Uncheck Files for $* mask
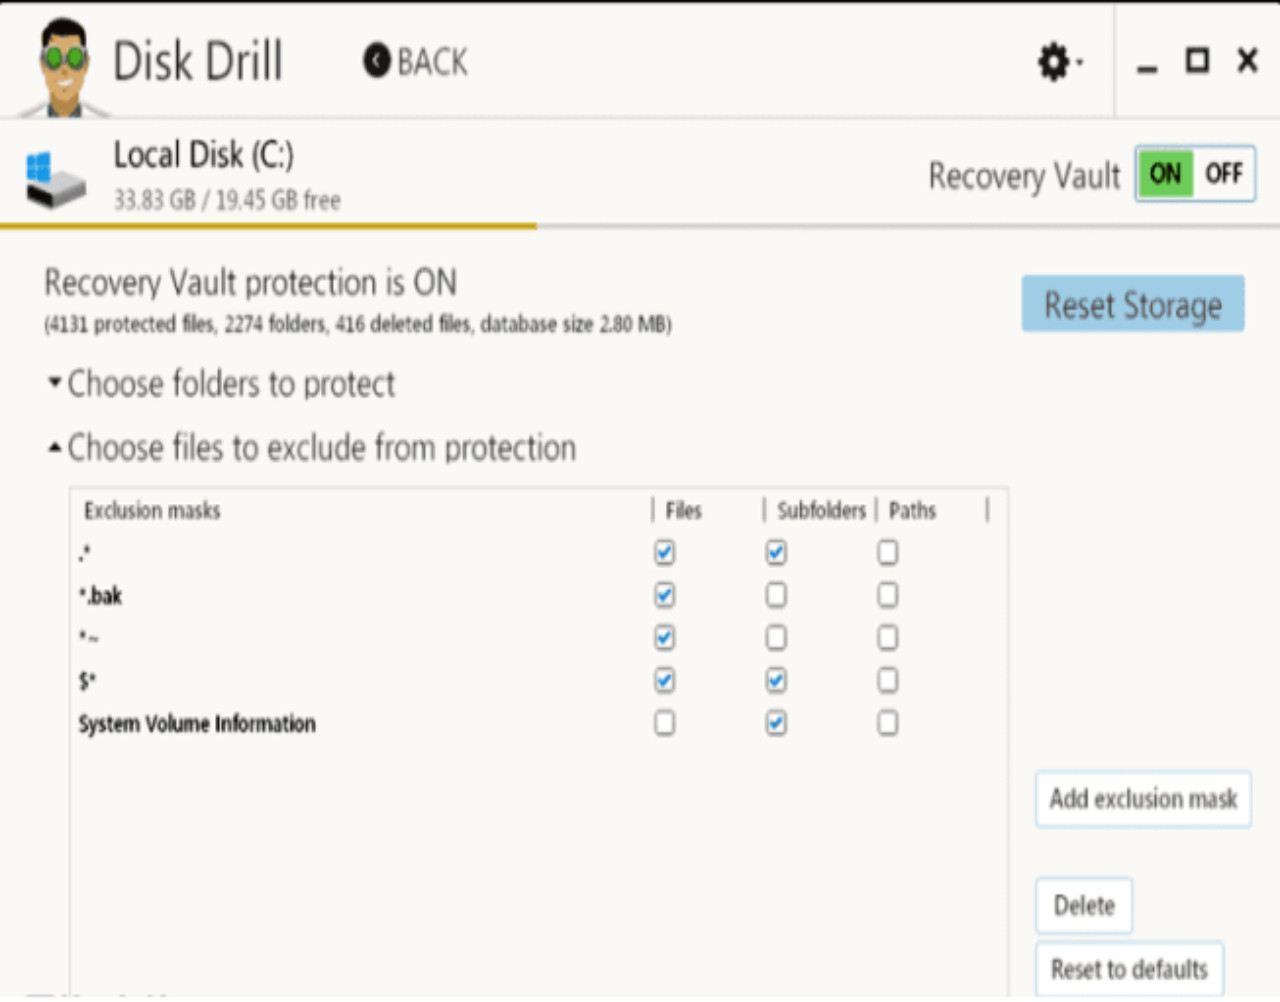Screen dimensions: 1280x1002 (665, 681)
